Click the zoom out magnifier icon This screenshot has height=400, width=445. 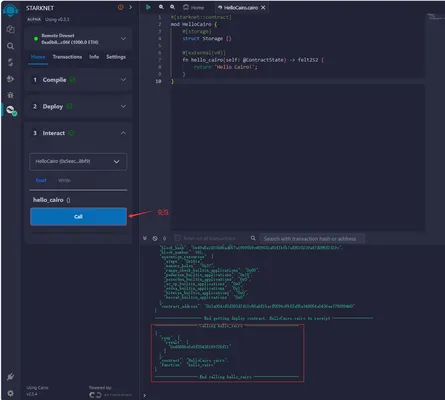coord(161,7)
